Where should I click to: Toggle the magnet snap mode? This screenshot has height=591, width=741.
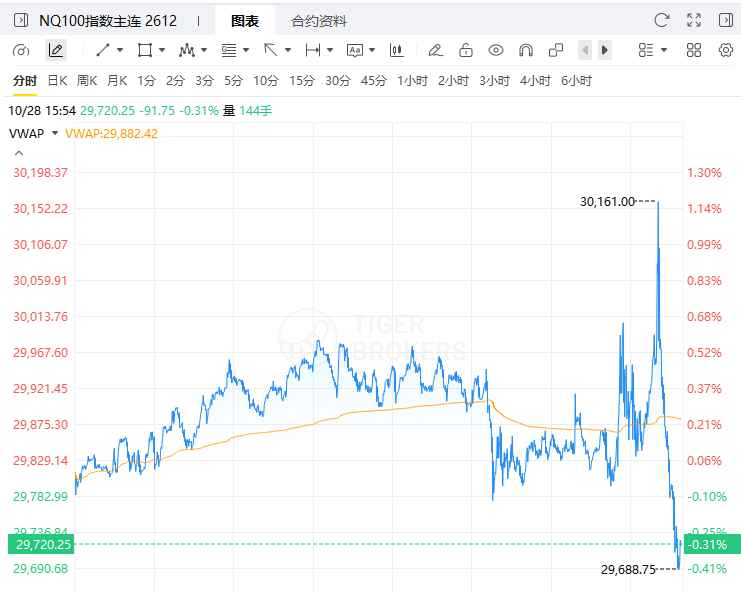click(x=526, y=50)
